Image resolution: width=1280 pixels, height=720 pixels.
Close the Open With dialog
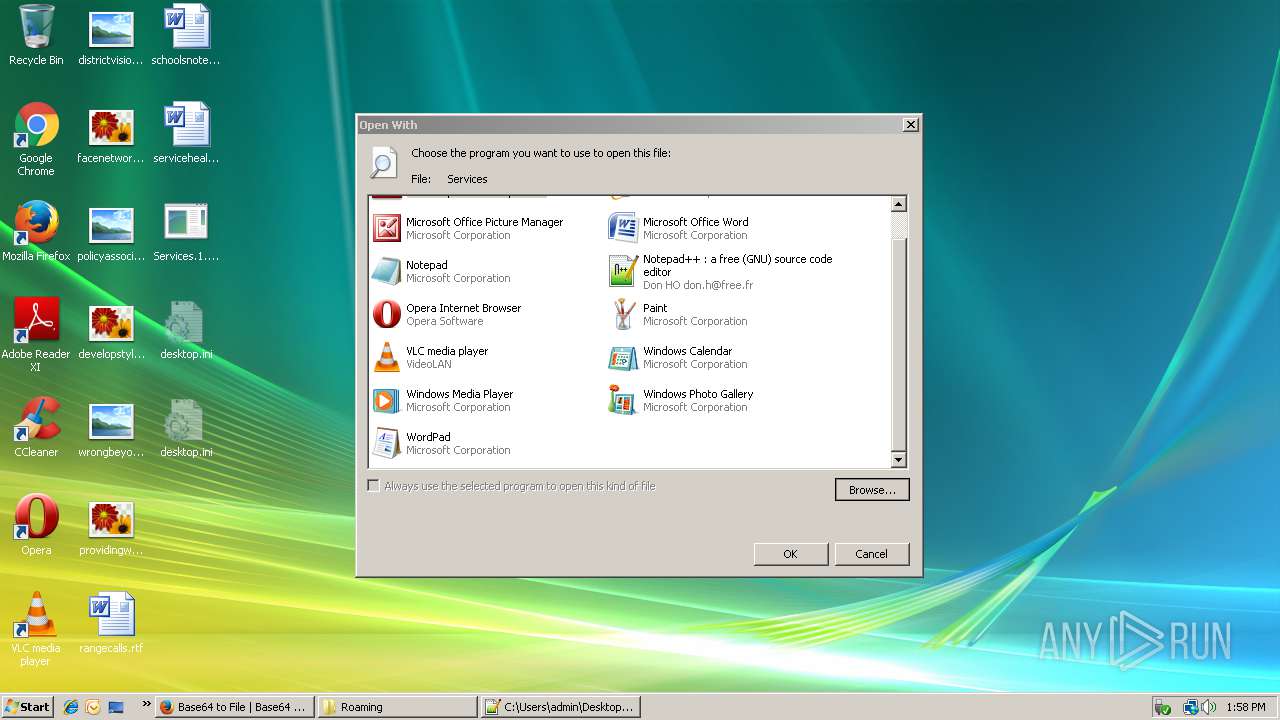coord(910,125)
